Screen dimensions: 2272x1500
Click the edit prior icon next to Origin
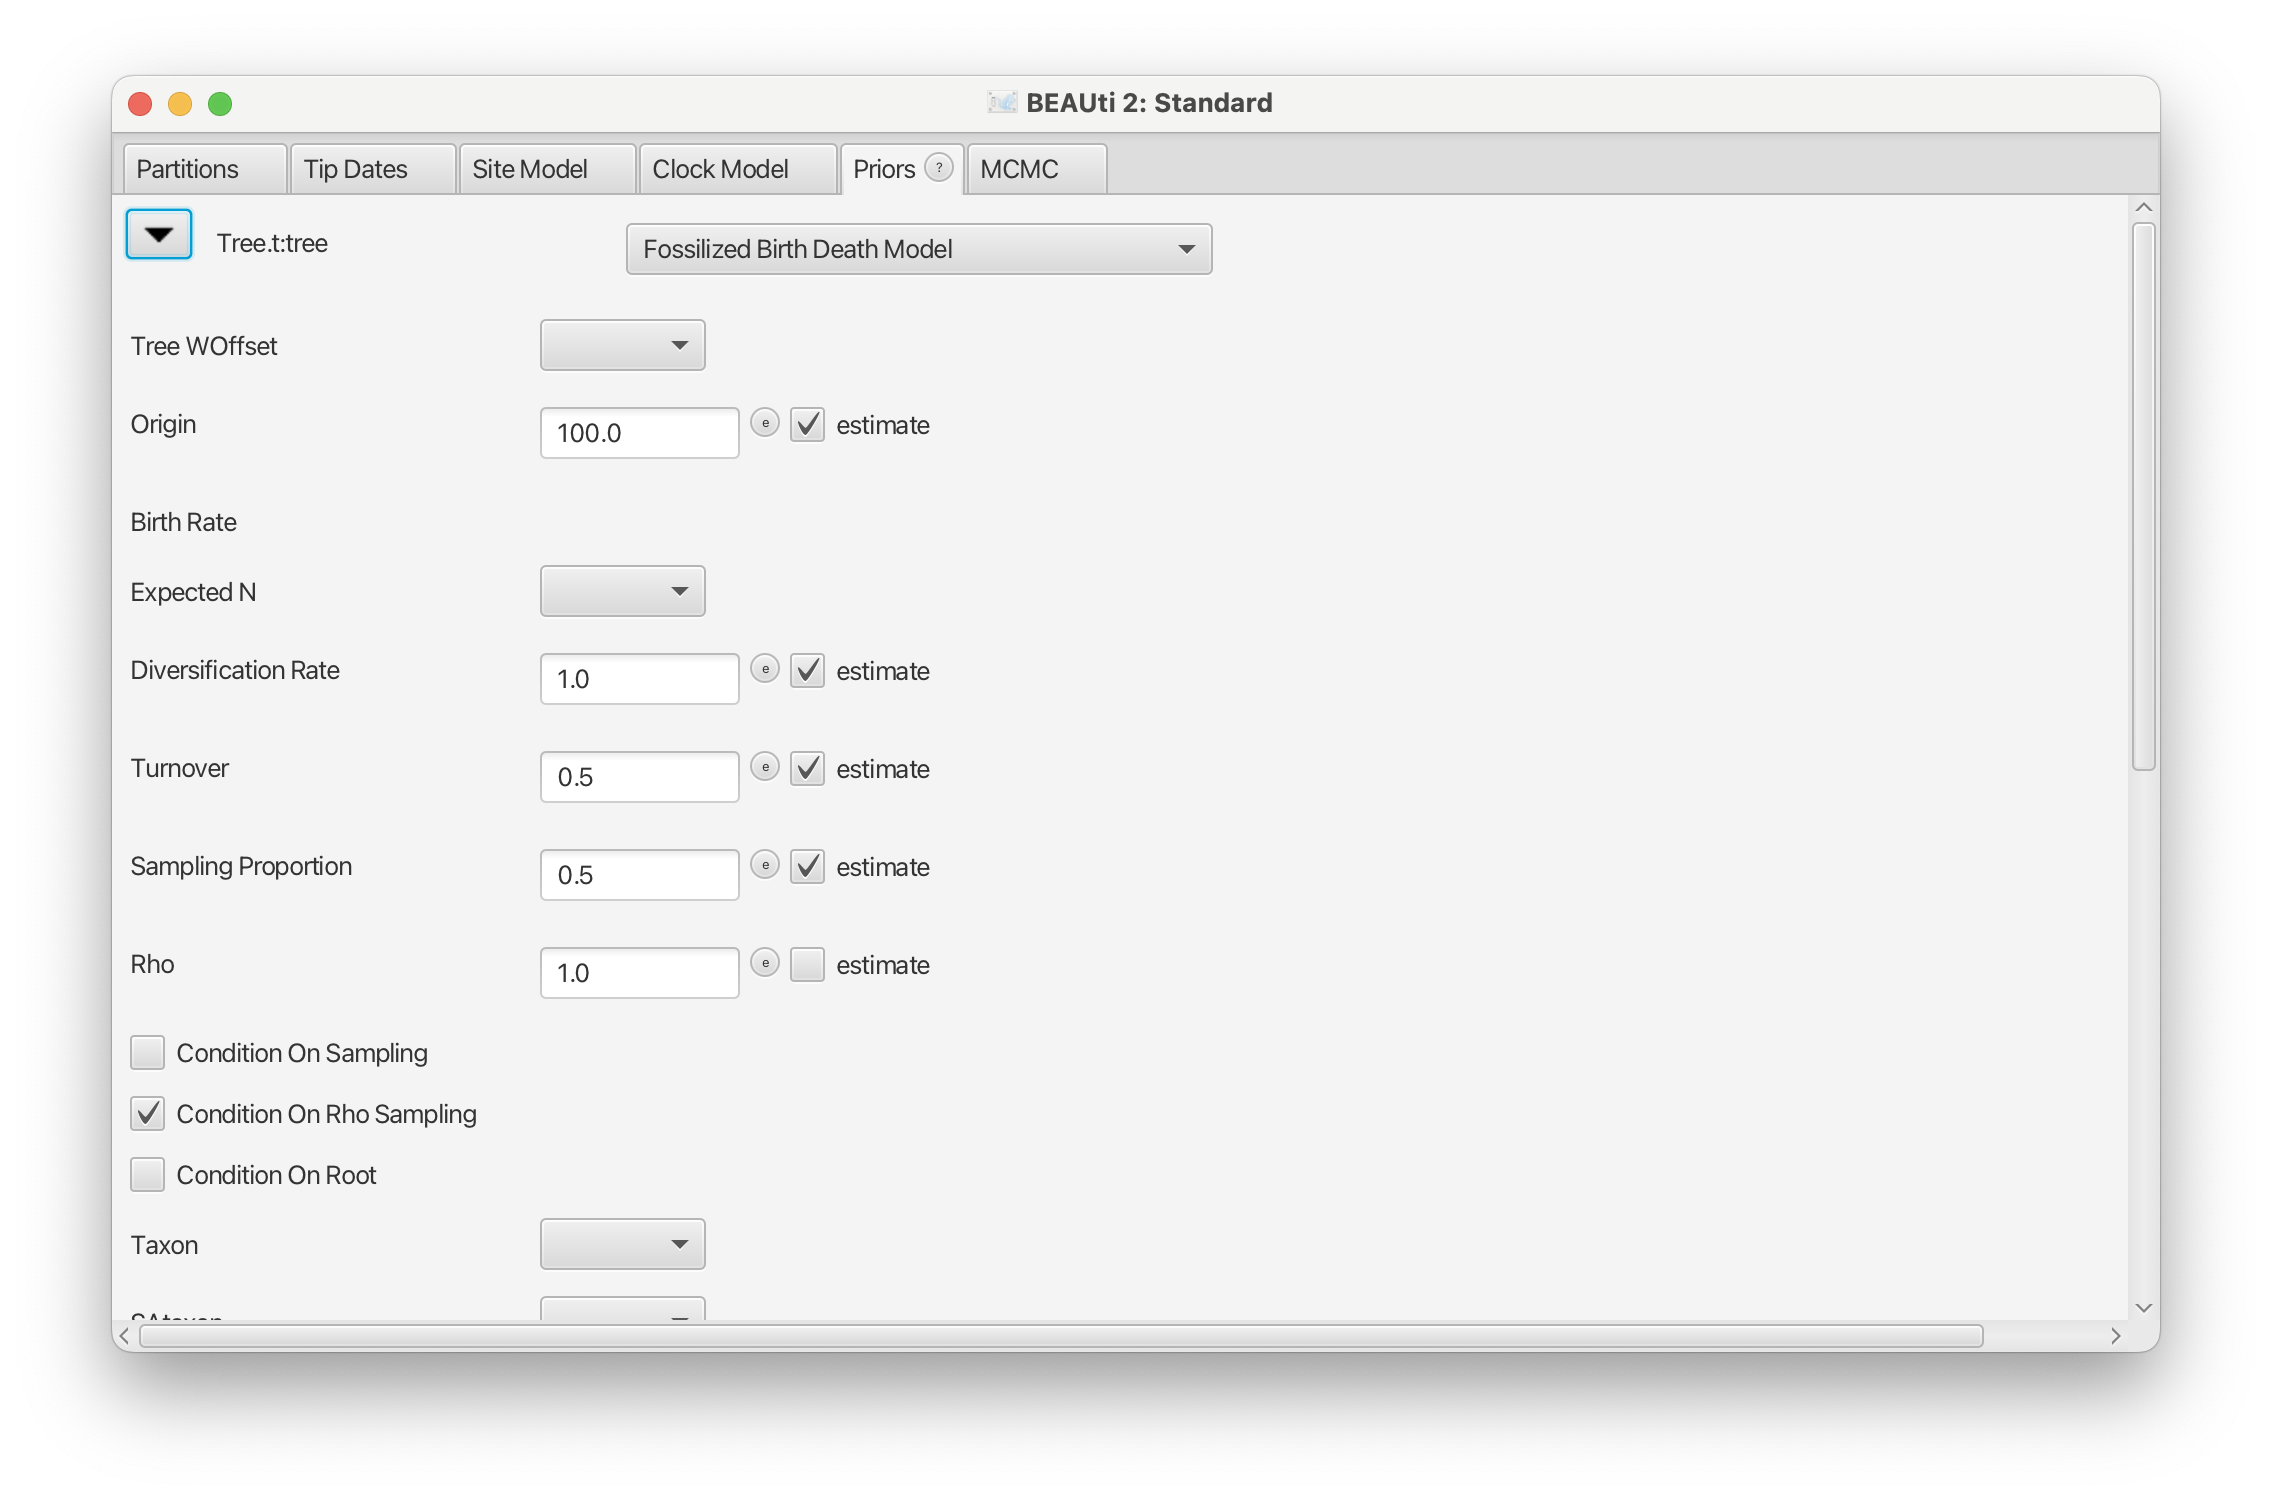click(x=765, y=423)
